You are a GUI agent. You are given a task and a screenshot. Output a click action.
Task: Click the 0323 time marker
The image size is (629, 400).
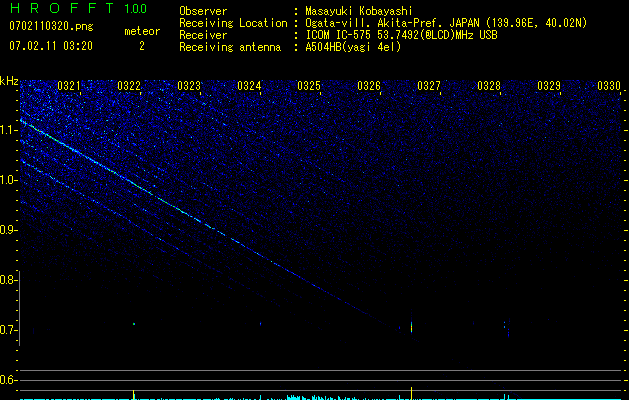pyautogui.click(x=189, y=86)
